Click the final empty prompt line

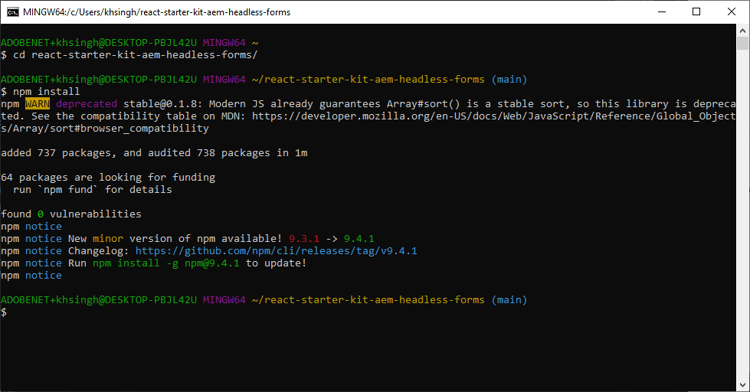pos(367,312)
